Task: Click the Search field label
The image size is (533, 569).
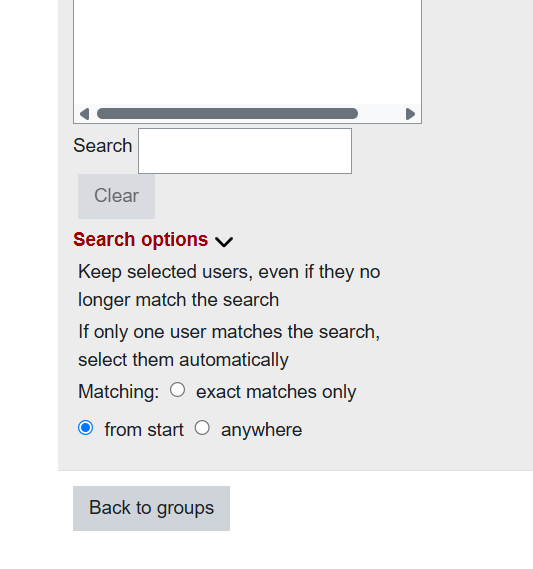Action: 103,146
